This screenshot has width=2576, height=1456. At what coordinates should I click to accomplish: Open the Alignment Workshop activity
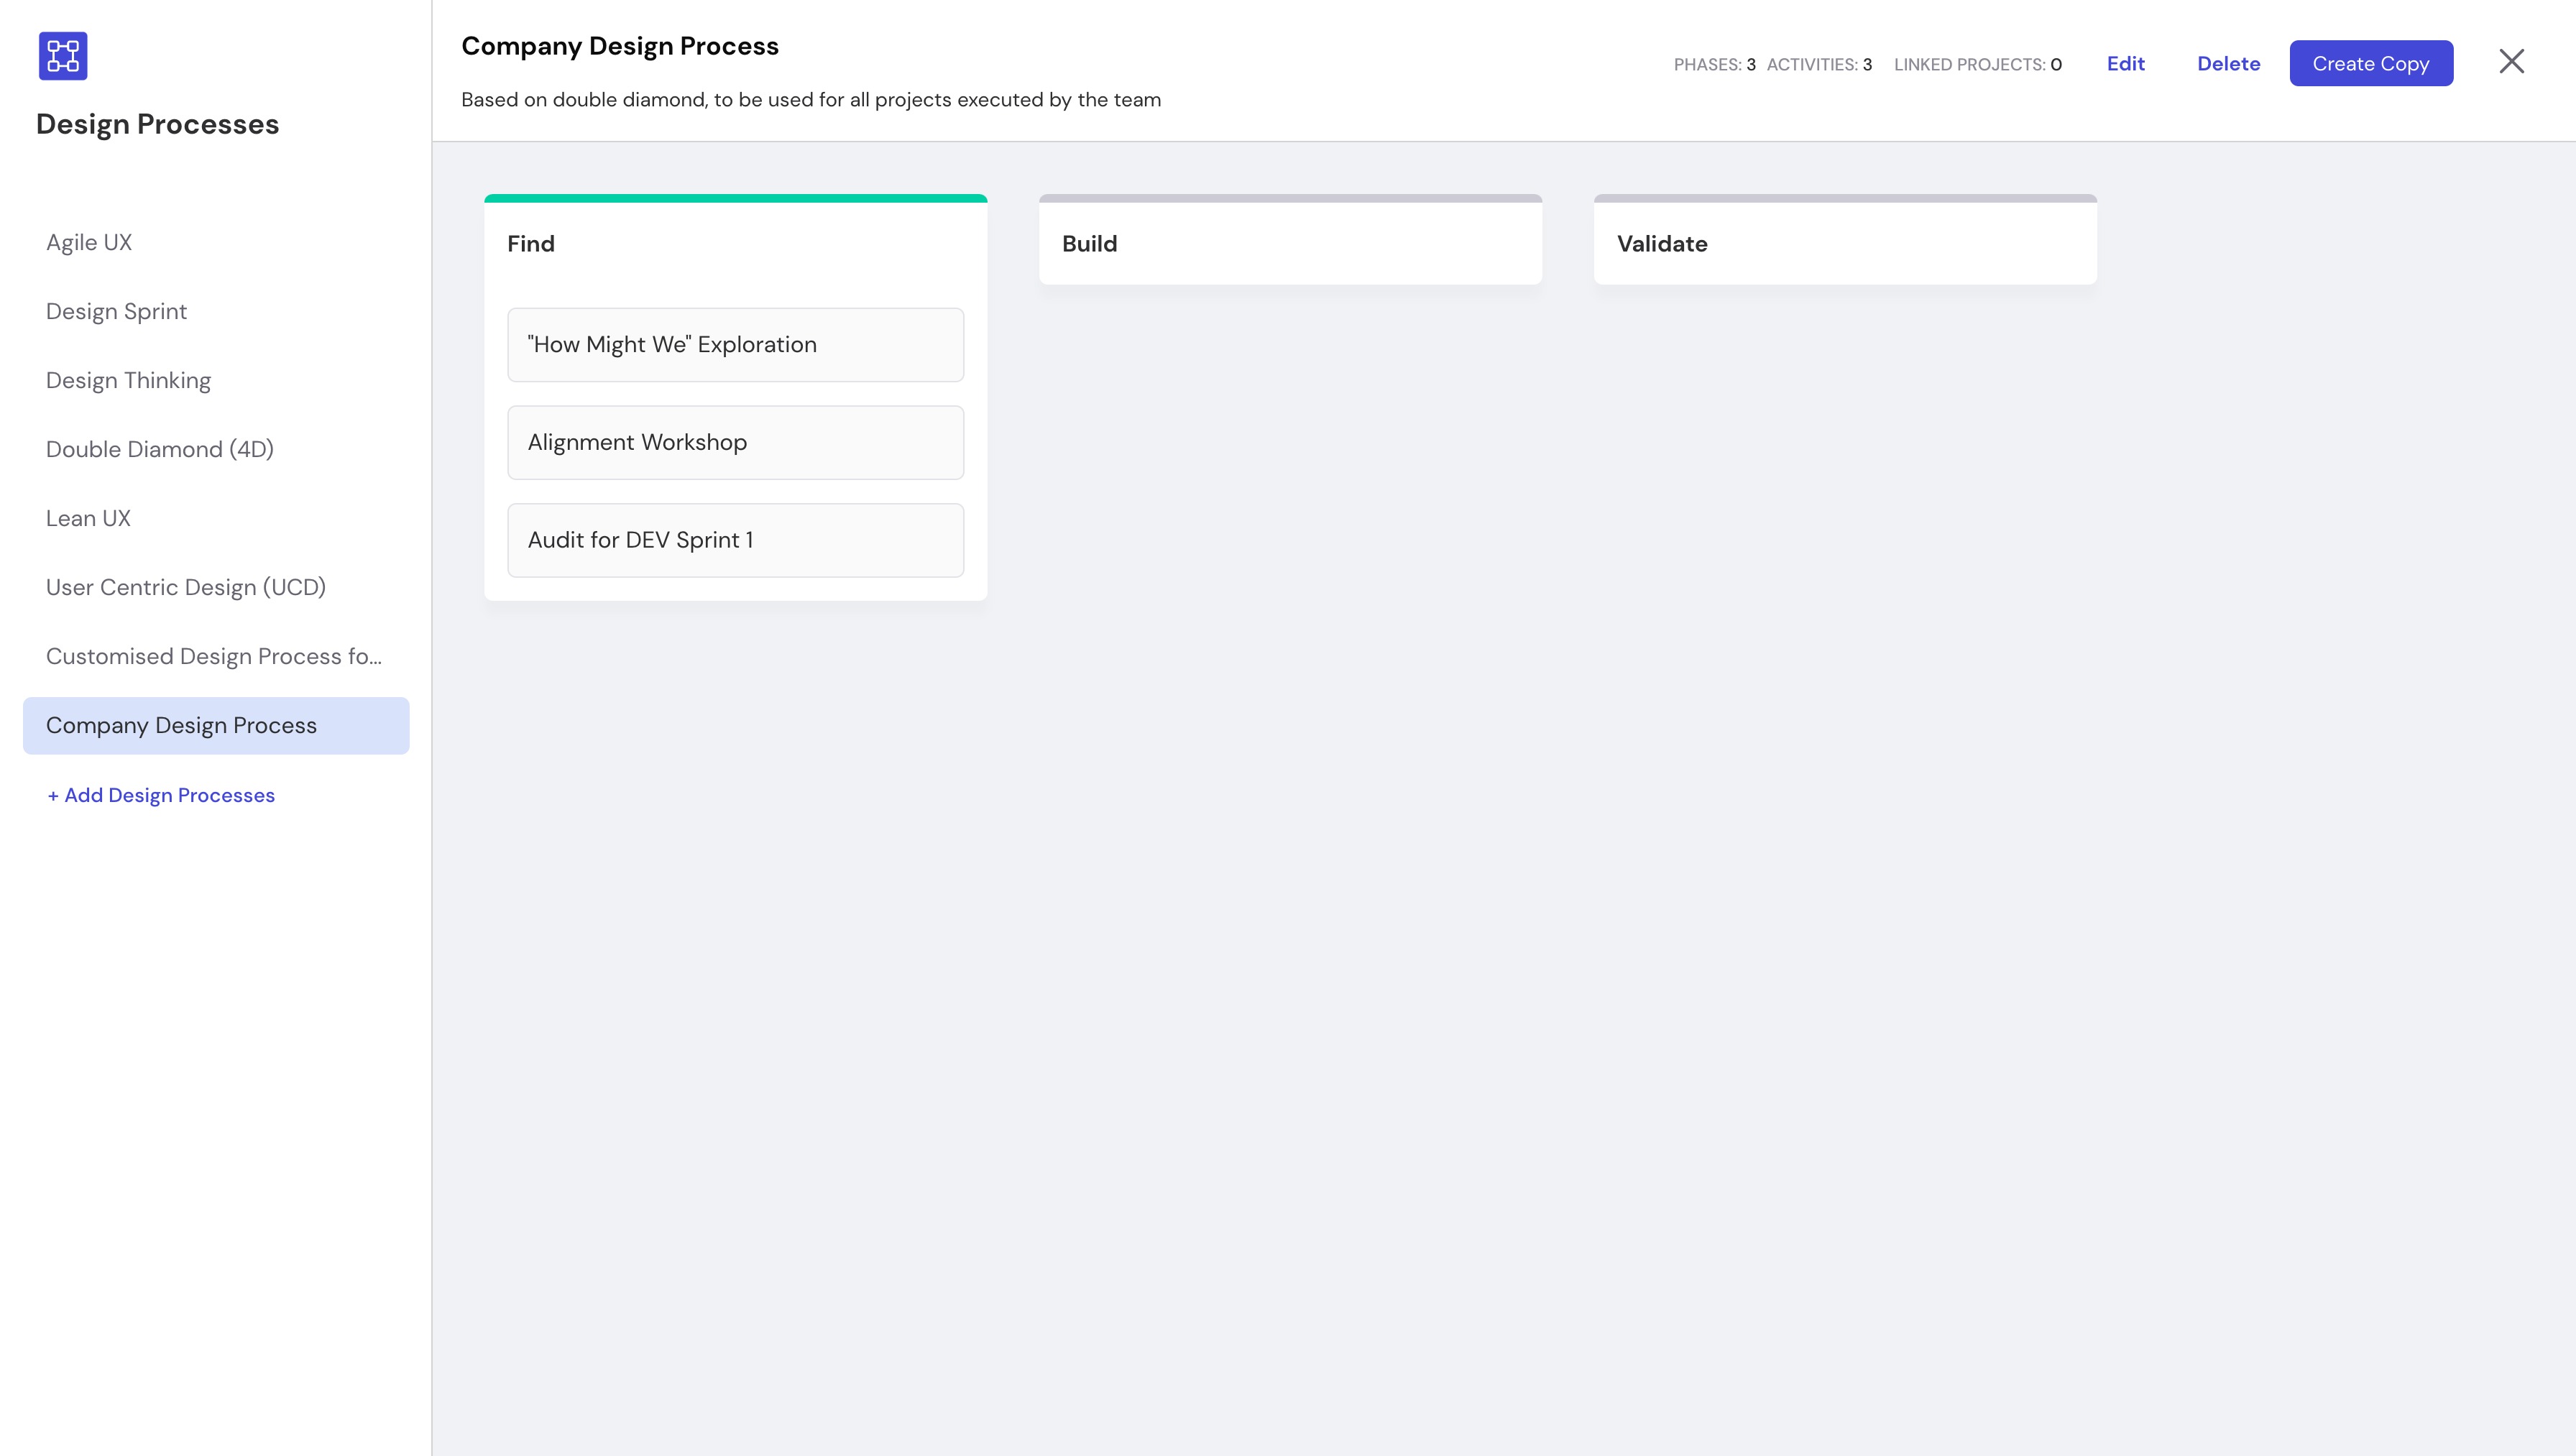735,443
